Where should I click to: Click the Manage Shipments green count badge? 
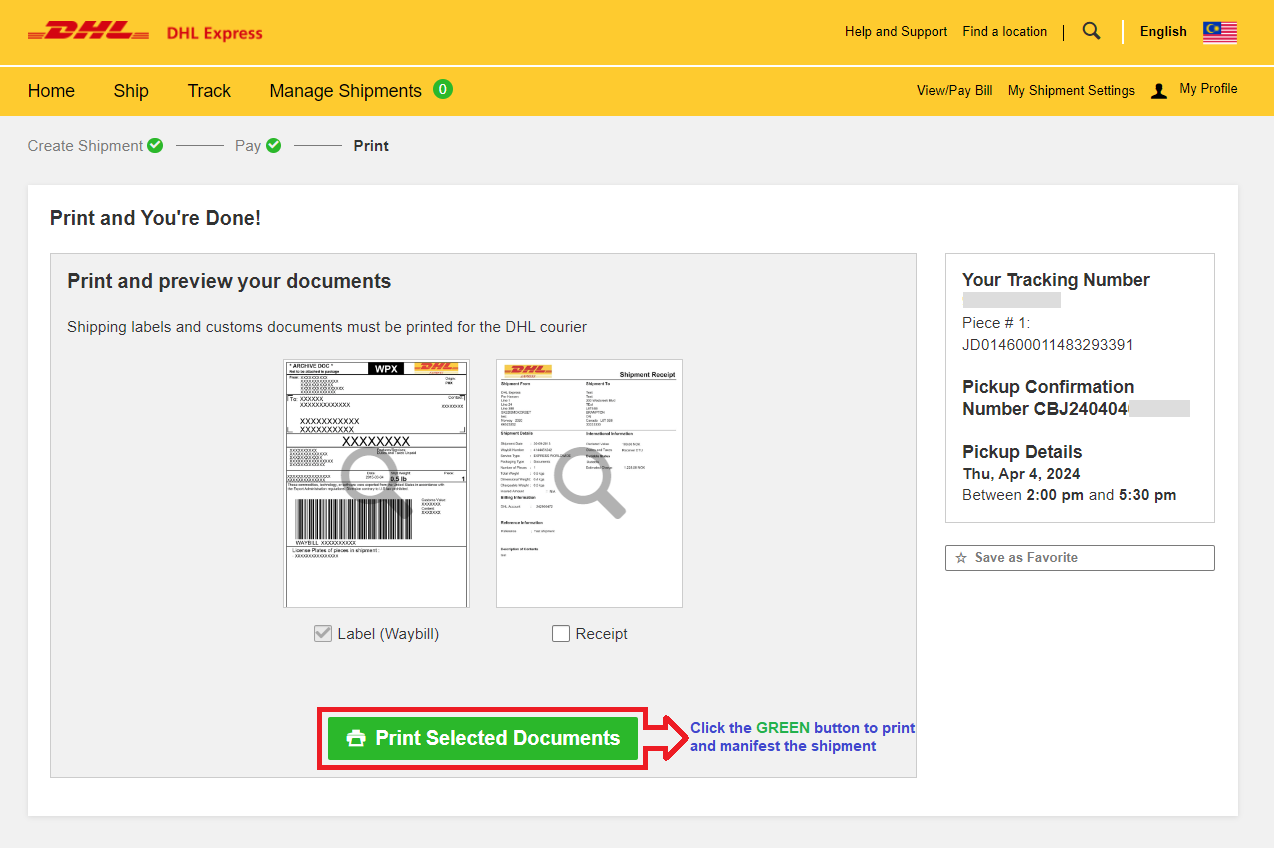(x=443, y=89)
